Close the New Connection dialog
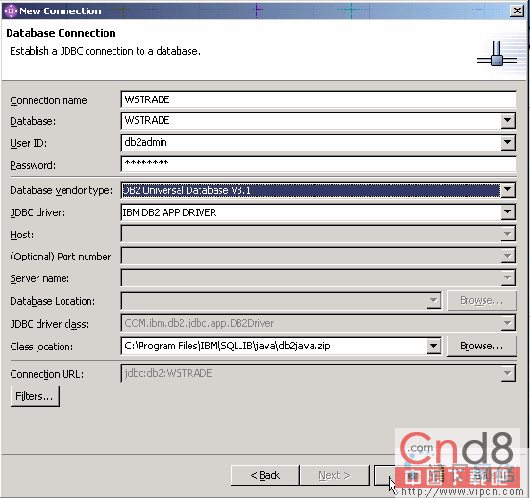The height and width of the screenshot is (498, 530). pos(517,11)
